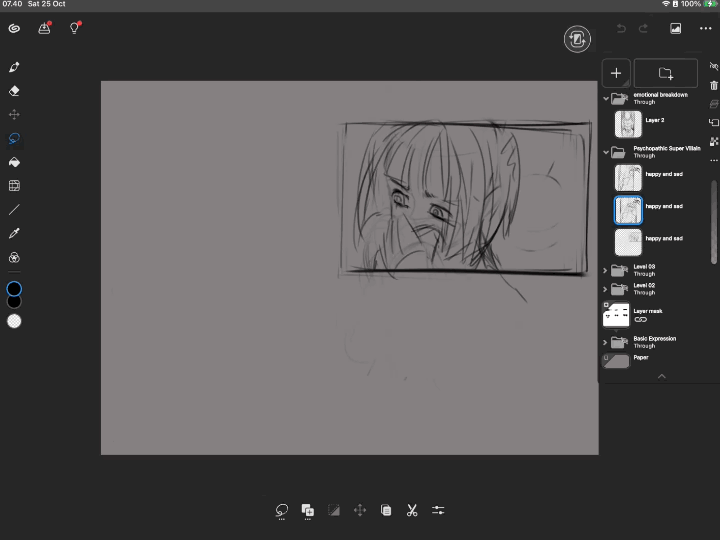Select the emotional breakdown folder name

pos(660,95)
